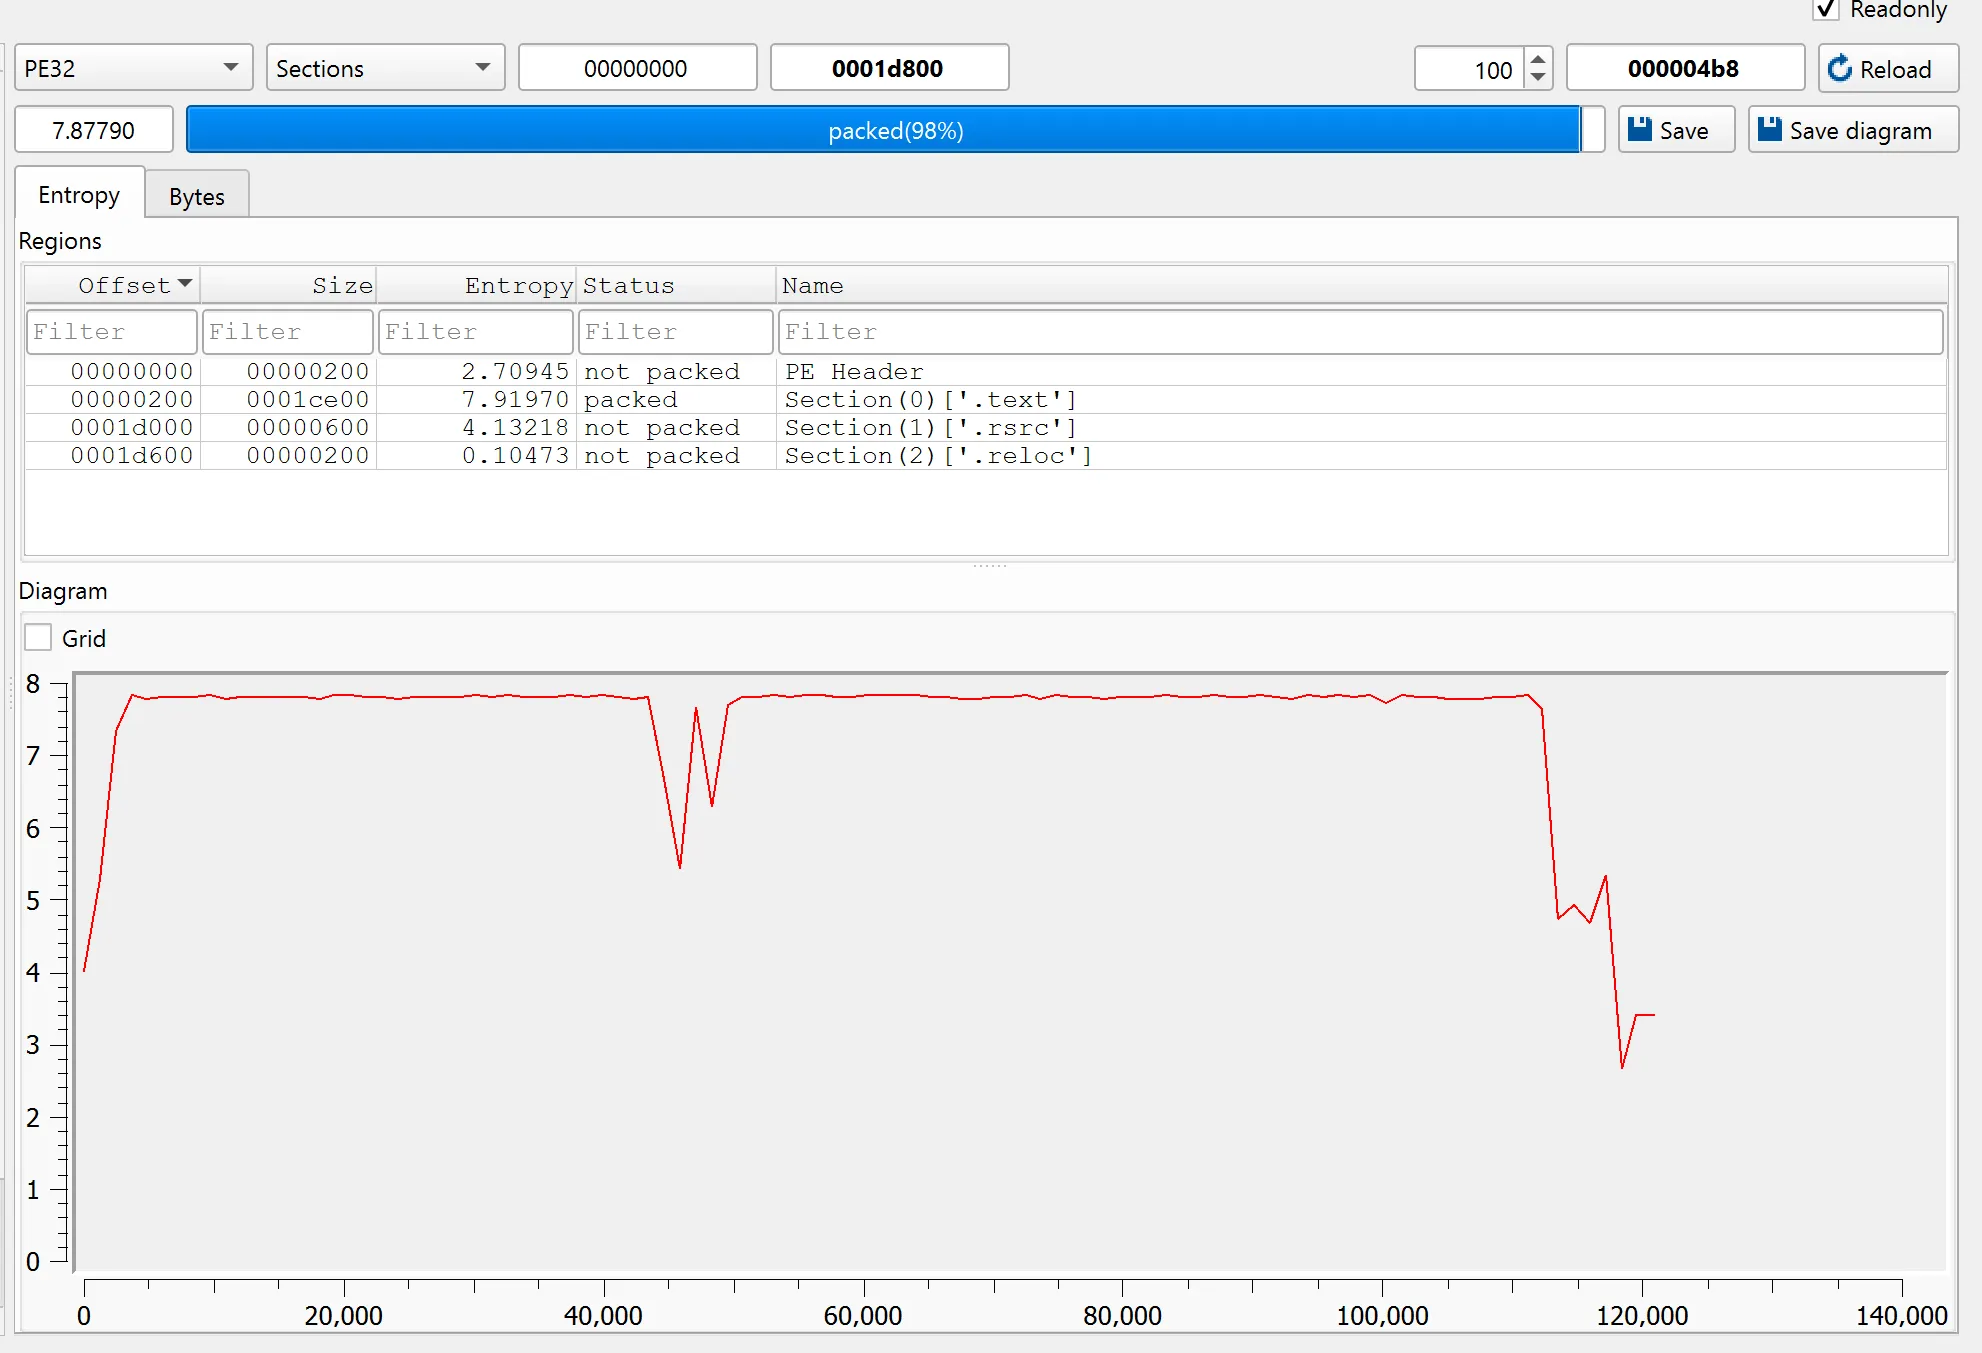Decrease step value with down arrow

(1539, 78)
